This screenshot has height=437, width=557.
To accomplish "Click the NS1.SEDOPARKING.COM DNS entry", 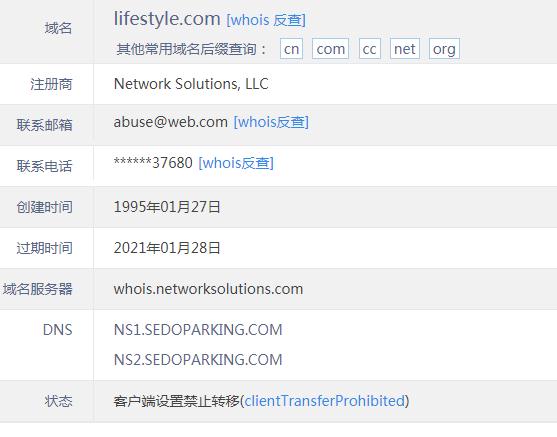I will pyautogui.click(x=198, y=330).
